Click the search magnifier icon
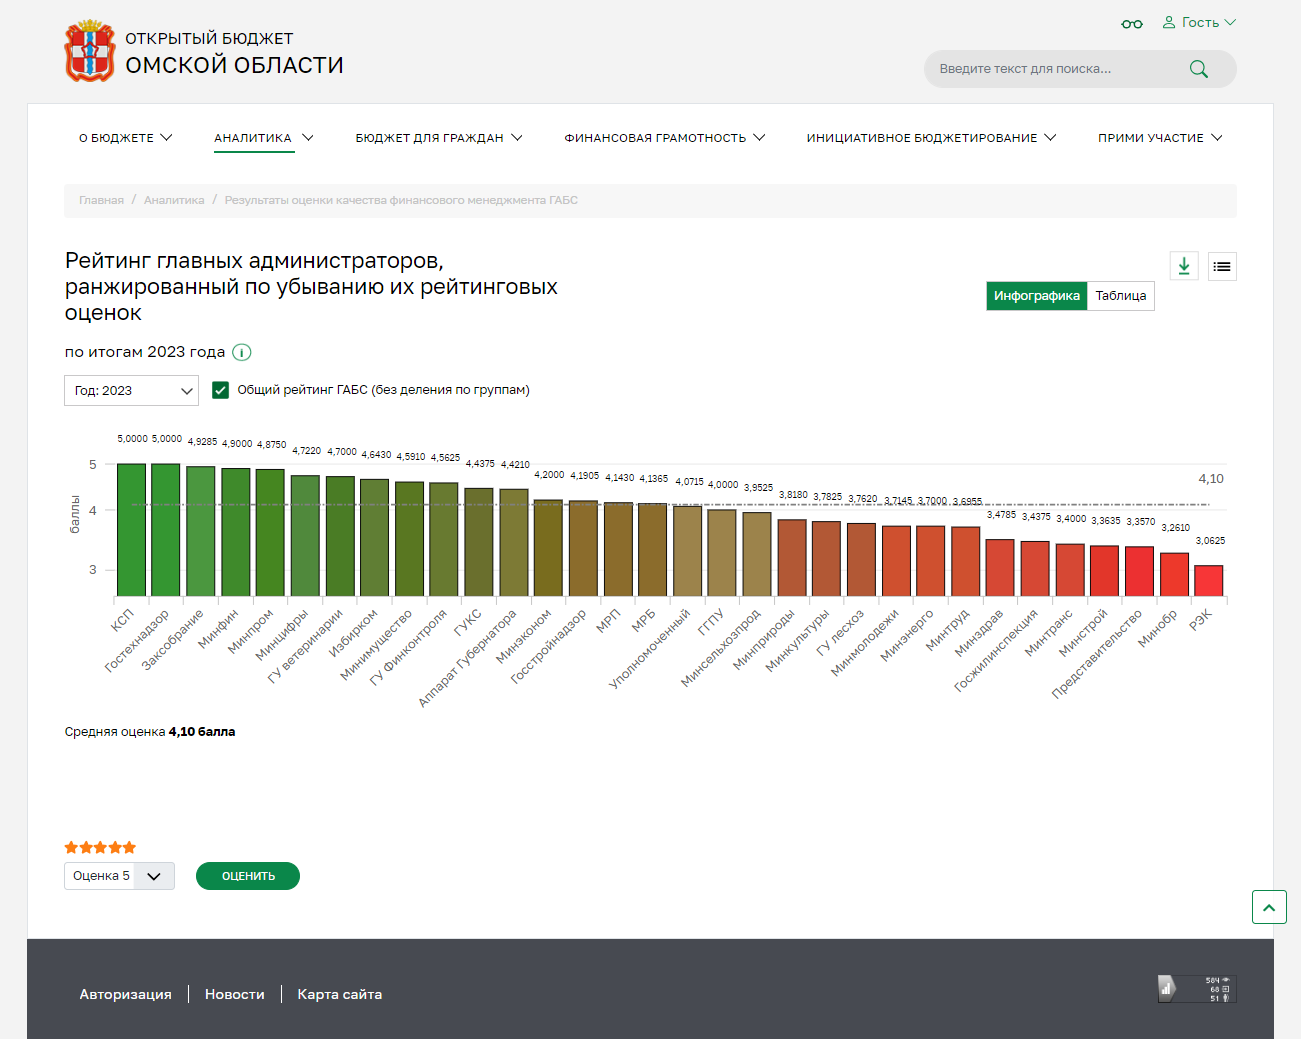The width and height of the screenshot is (1301, 1039). [1198, 69]
